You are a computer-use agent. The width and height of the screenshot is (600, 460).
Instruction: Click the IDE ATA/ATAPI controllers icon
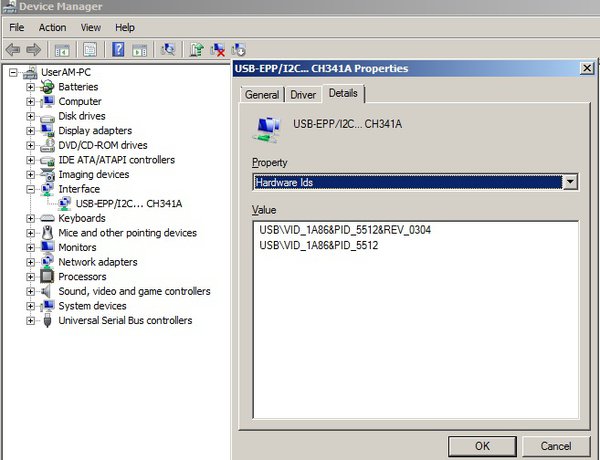coord(47,160)
